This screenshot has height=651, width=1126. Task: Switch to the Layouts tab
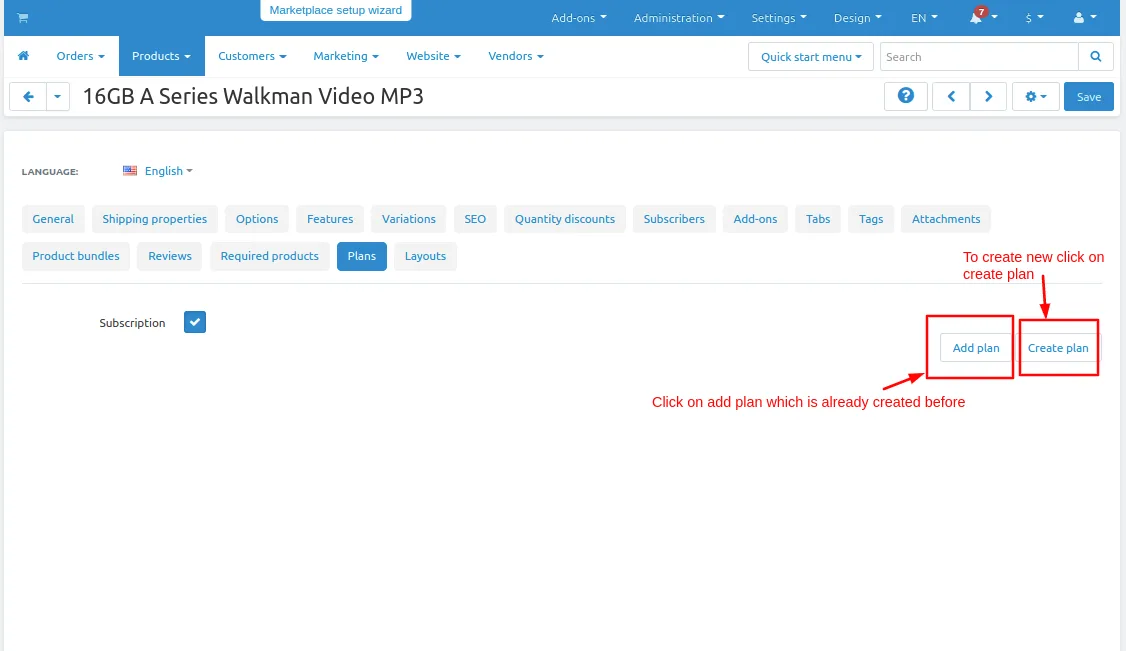pyautogui.click(x=425, y=256)
